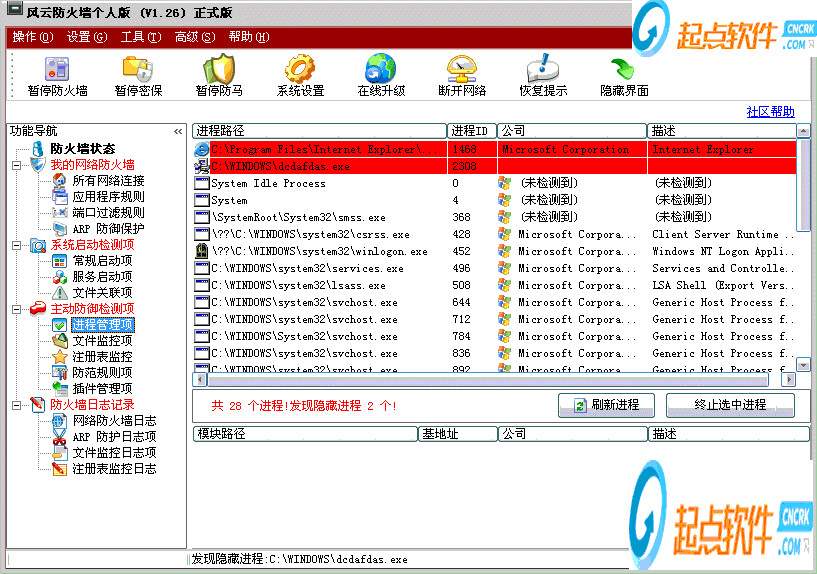The image size is (817, 574).
Task: Open 服务启动项 tree item
Action: (x=102, y=277)
